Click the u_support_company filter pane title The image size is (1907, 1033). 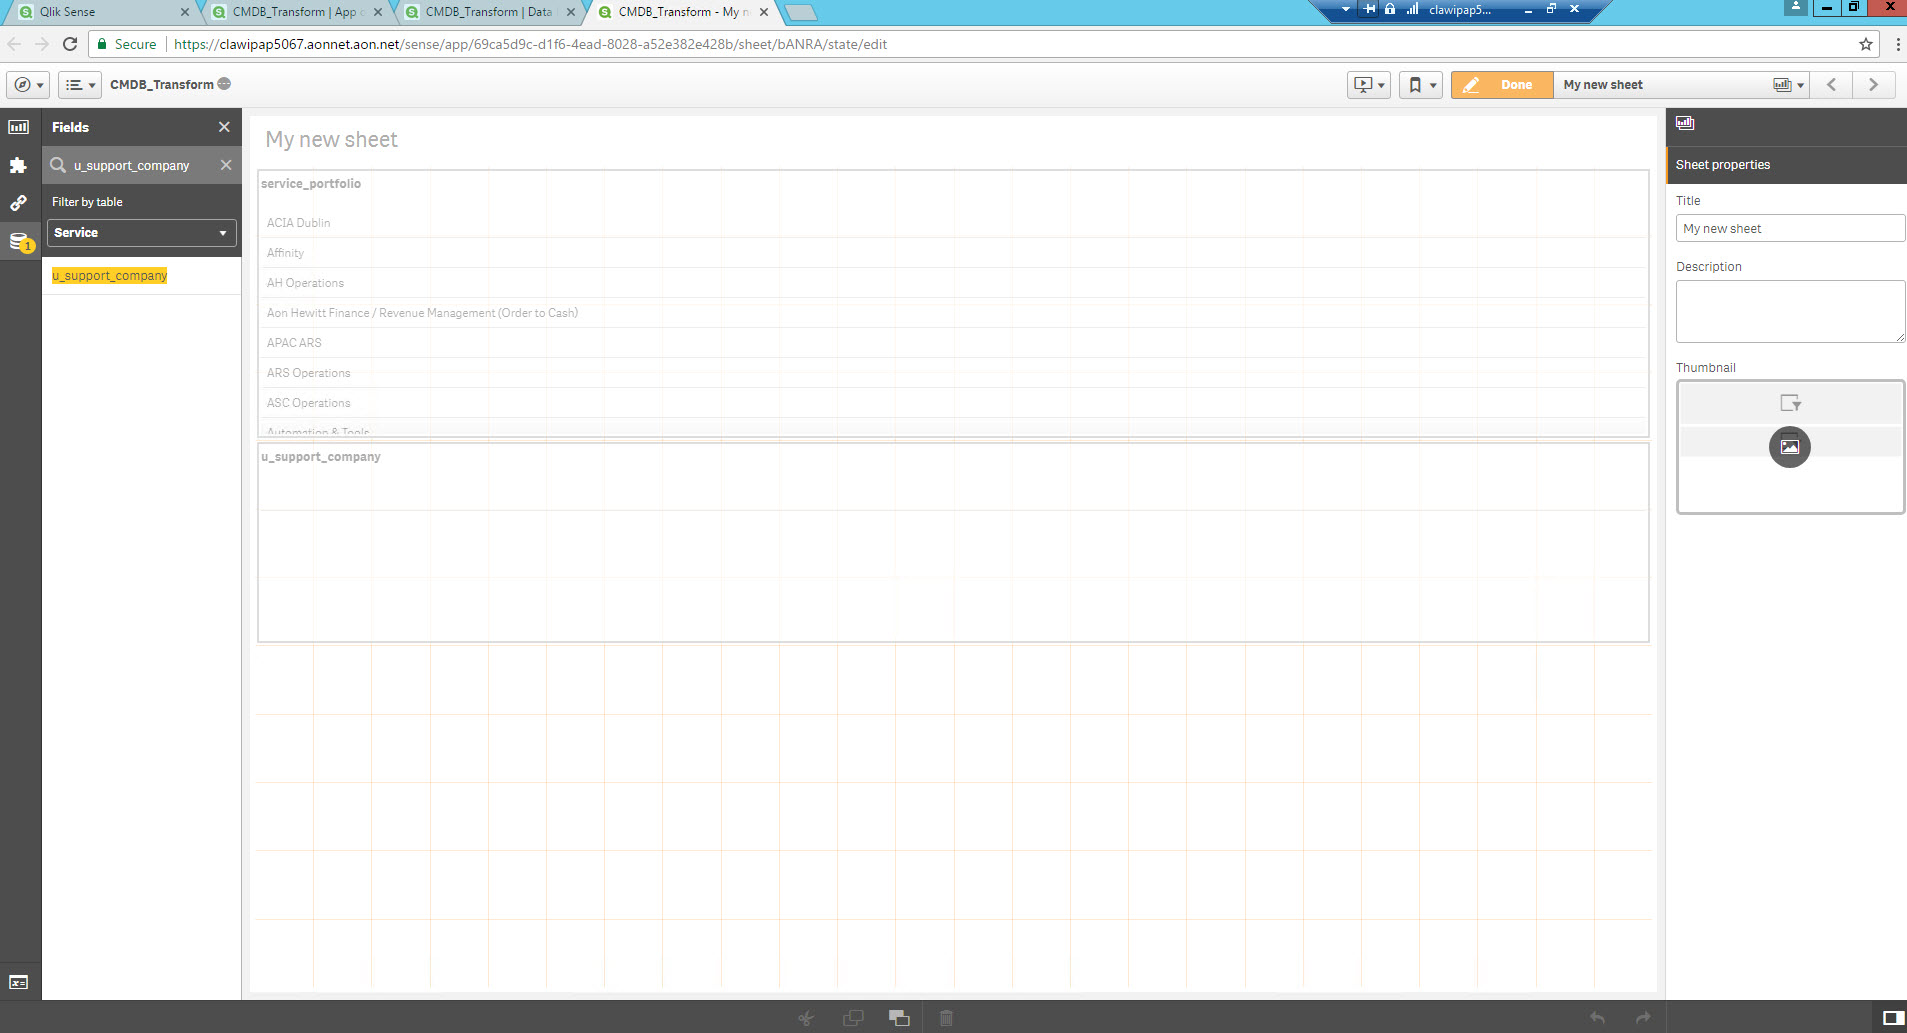tap(321, 457)
